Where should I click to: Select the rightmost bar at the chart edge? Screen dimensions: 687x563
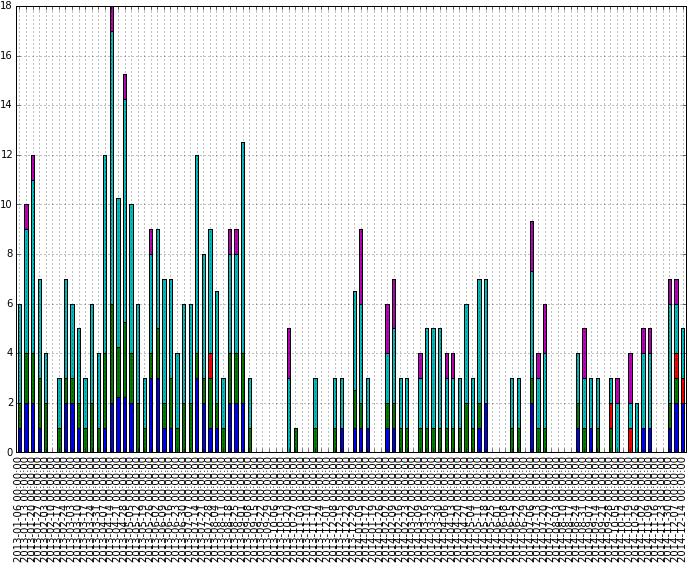(683, 390)
